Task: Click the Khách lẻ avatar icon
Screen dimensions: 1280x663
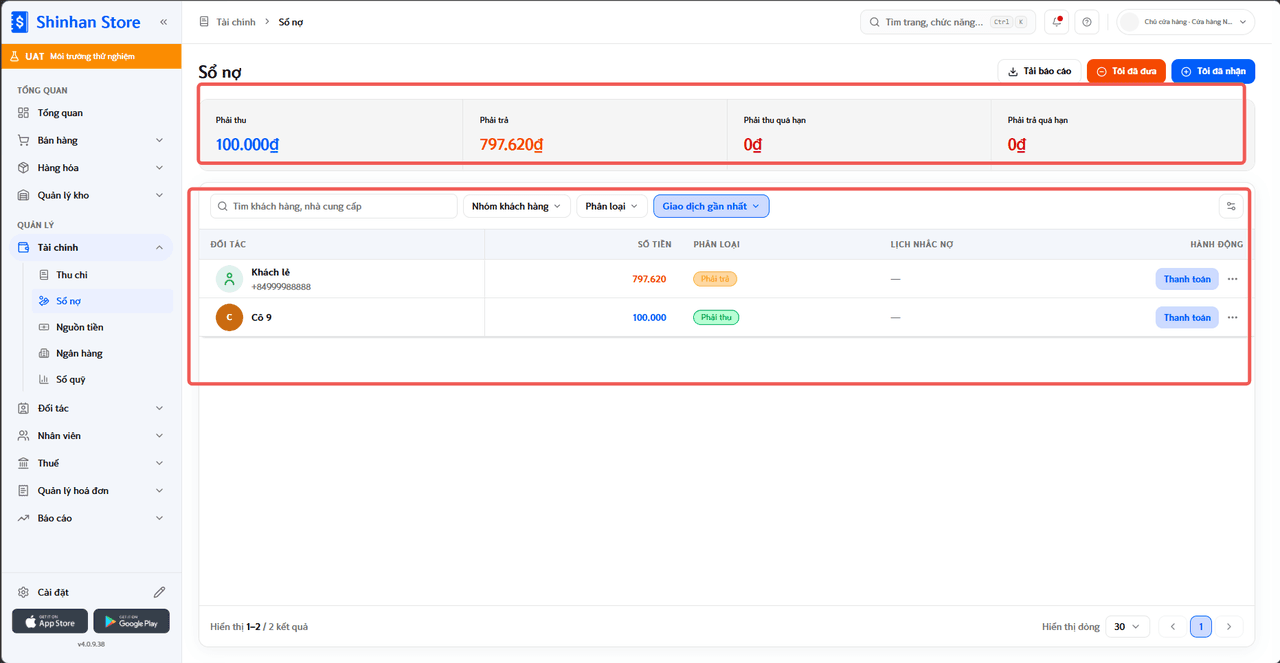Action: click(229, 279)
